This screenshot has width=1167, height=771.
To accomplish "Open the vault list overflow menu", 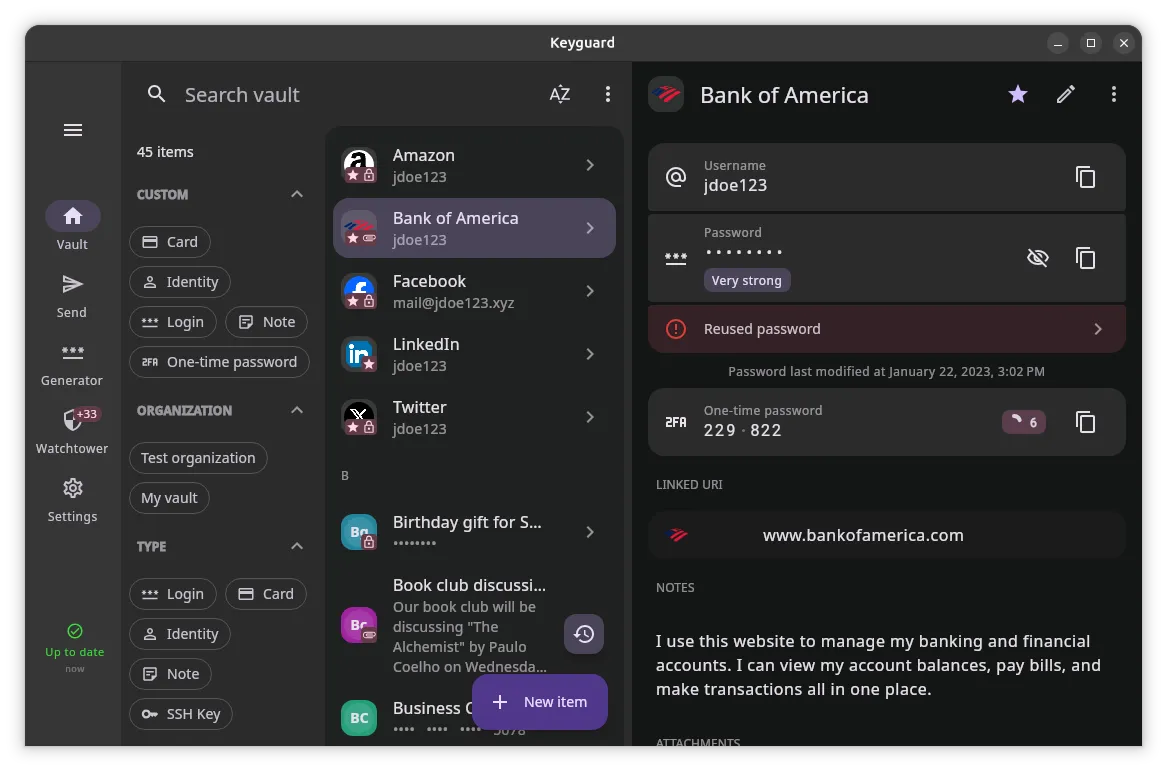I will point(607,95).
